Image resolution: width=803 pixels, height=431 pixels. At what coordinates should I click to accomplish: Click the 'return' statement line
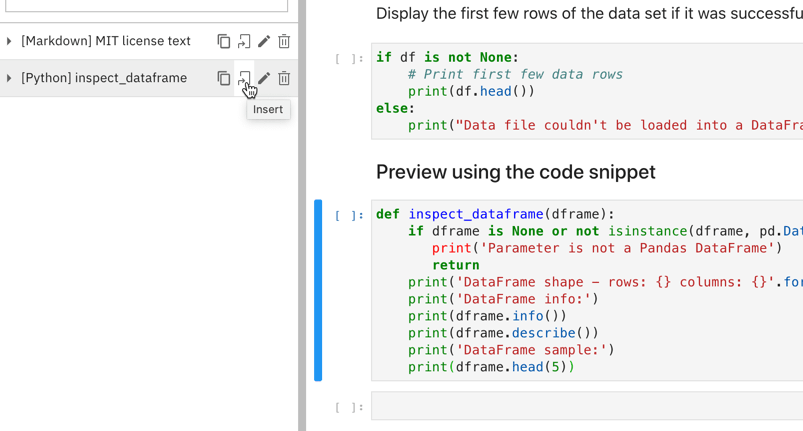point(456,265)
